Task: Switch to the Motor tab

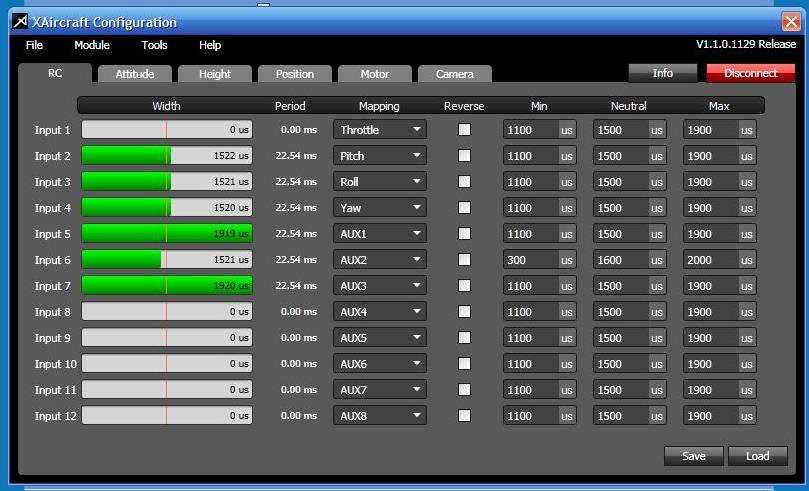Action: click(x=375, y=74)
